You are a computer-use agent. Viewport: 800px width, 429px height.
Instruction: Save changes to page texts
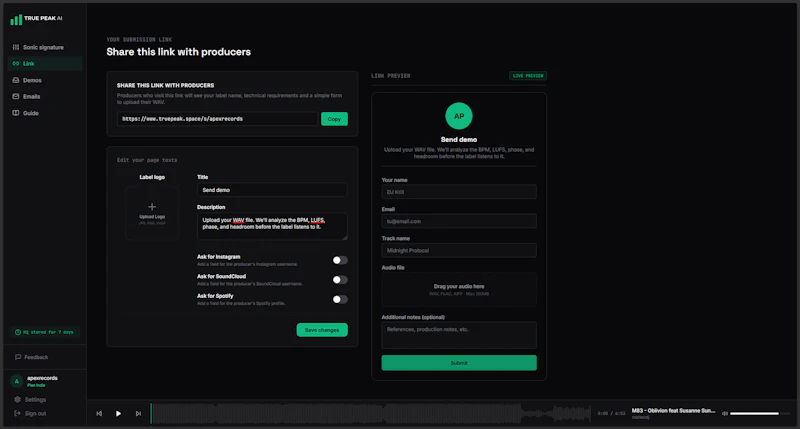322,330
